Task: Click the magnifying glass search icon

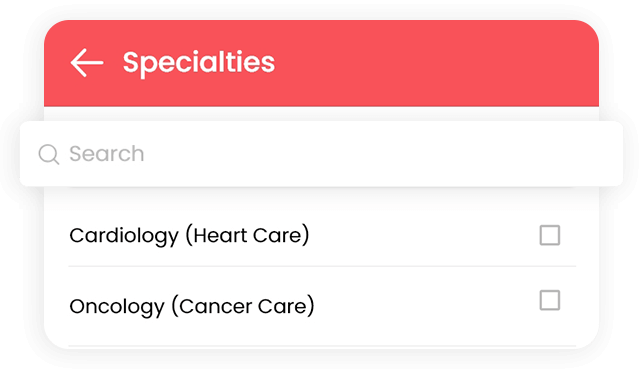Action: (49, 155)
